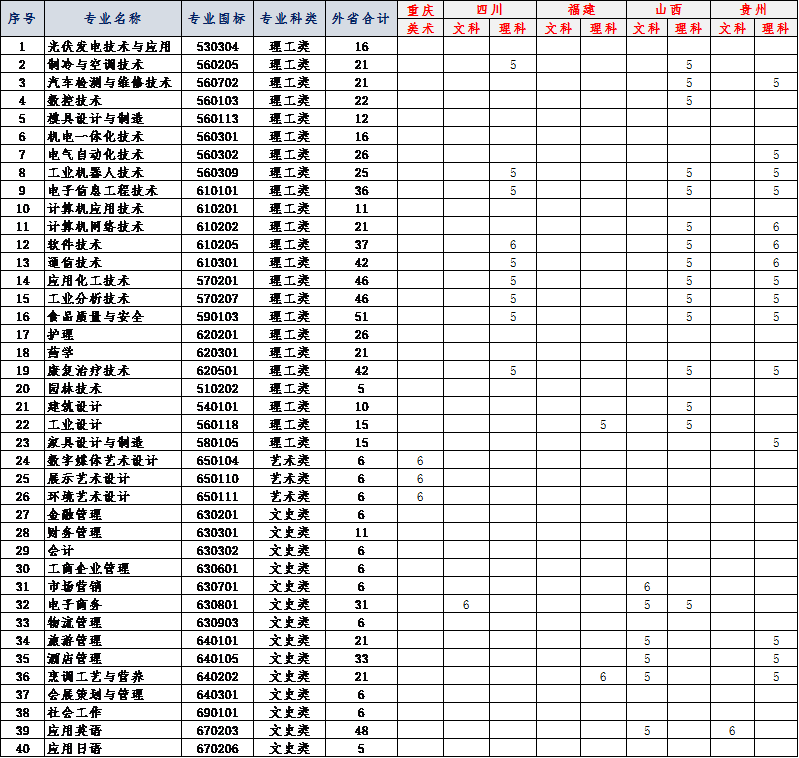The height and width of the screenshot is (758, 799).
Task: Select the 工业机器人技术 cell
Action: (113, 173)
